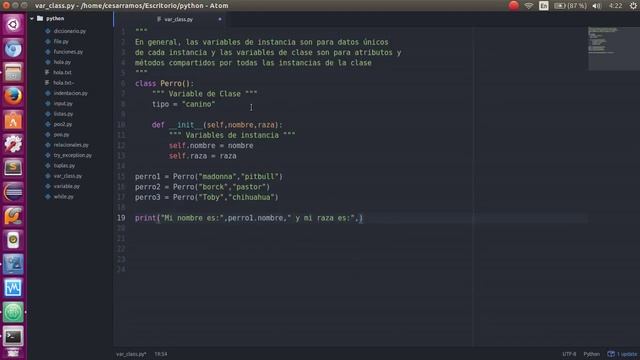The width and height of the screenshot is (640, 360).
Task: Open while.py from the project tree
Action: pyautogui.click(x=63, y=197)
